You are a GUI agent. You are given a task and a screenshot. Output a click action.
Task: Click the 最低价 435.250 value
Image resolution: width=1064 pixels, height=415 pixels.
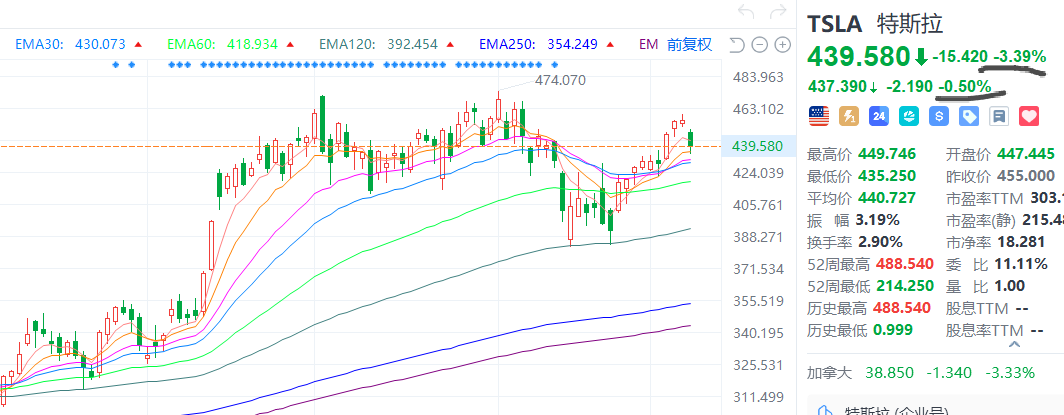coord(887,176)
